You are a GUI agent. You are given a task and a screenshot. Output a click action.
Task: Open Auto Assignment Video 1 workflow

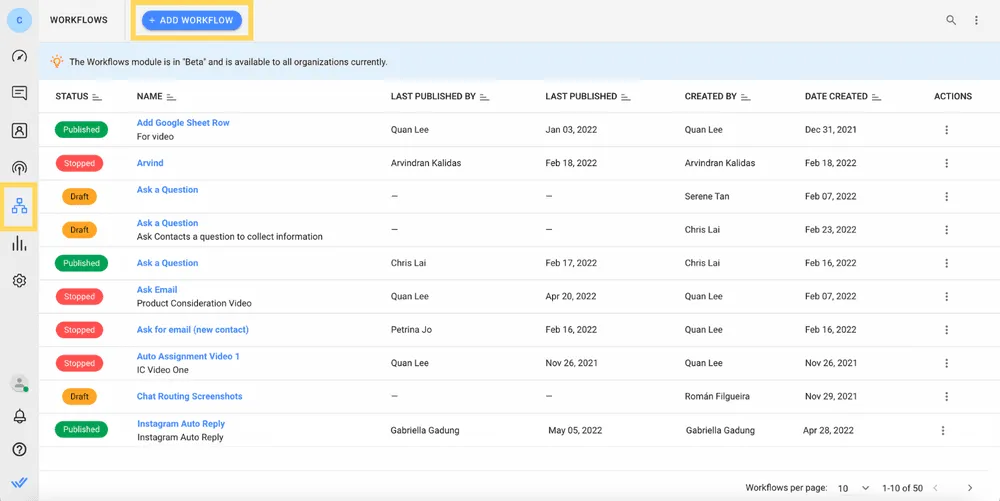tap(188, 356)
